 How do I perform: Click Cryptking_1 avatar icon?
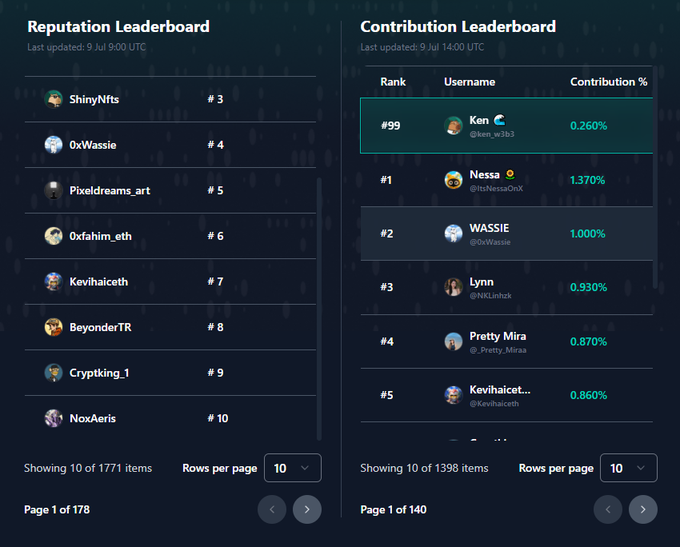(53, 373)
